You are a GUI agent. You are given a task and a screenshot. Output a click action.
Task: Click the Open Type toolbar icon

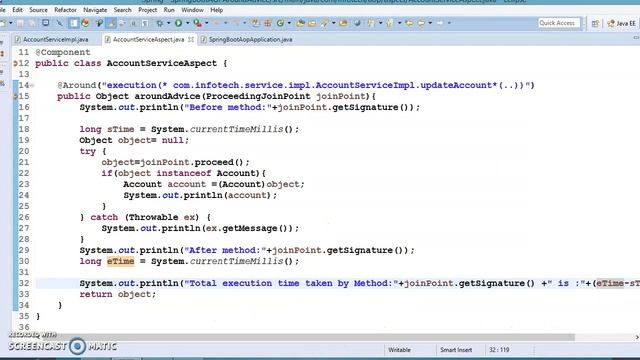pos(300,23)
